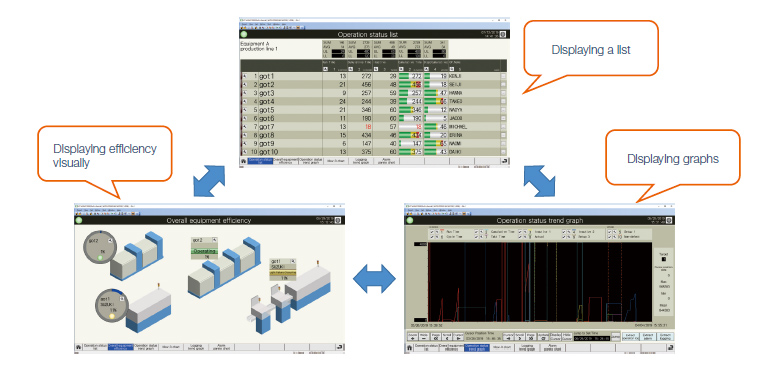This screenshot has height=379, width=780.
Task: Select Operation status list tab in status list window
Action: 260,161
